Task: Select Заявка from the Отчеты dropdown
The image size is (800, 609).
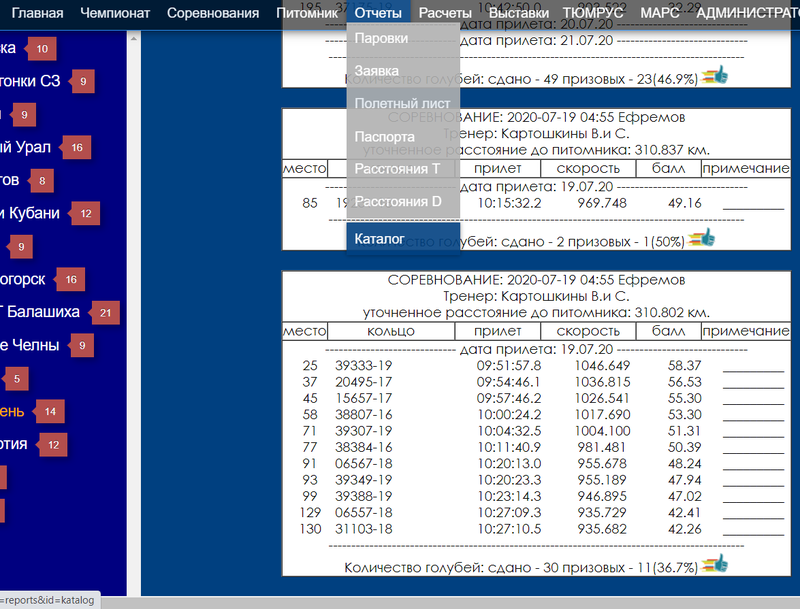Action: [403, 71]
